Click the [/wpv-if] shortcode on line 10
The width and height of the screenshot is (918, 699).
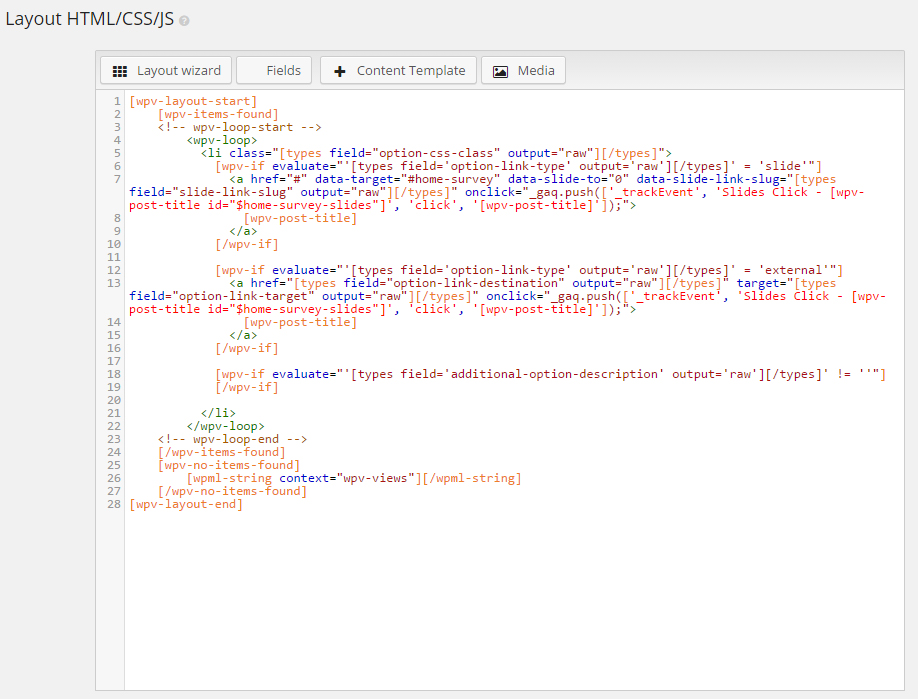[246, 244]
